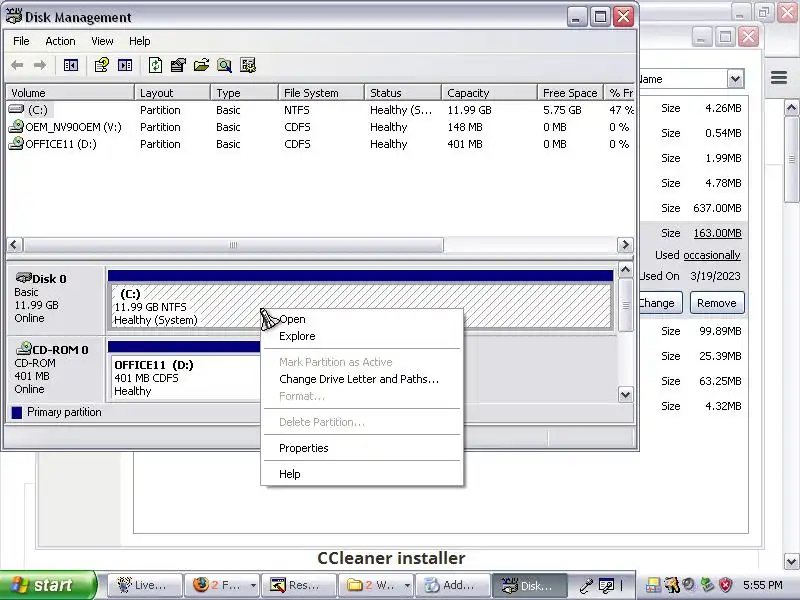Click the Disk Management title bar icon

coord(13,16)
